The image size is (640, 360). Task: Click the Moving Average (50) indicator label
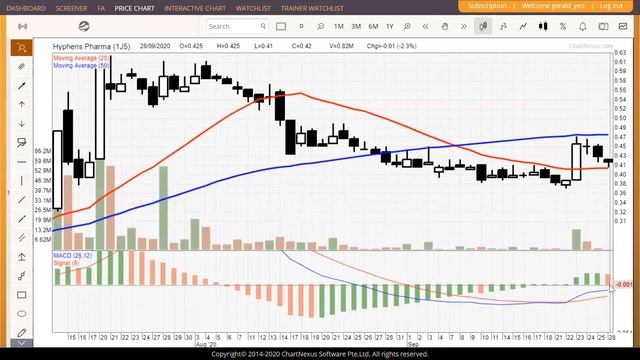[81, 65]
